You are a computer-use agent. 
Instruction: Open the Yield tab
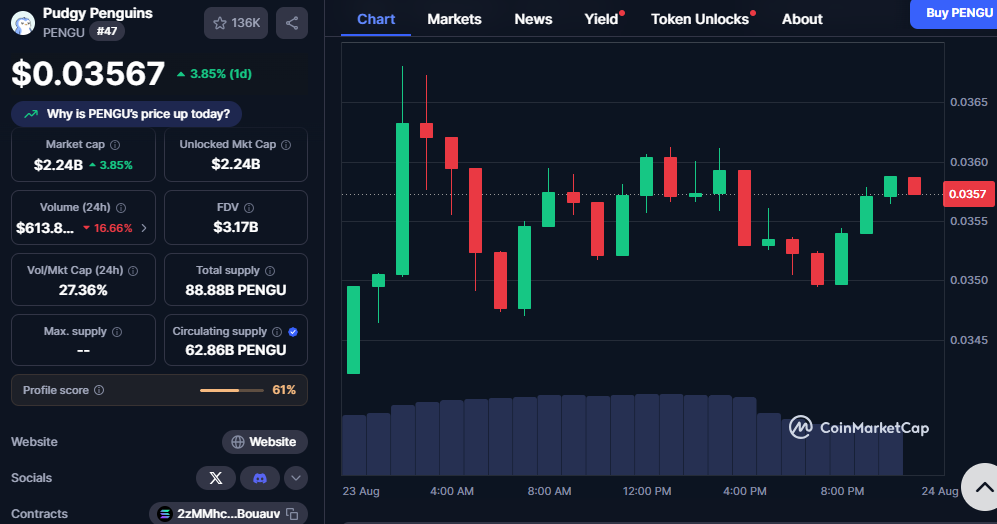[602, 19]
